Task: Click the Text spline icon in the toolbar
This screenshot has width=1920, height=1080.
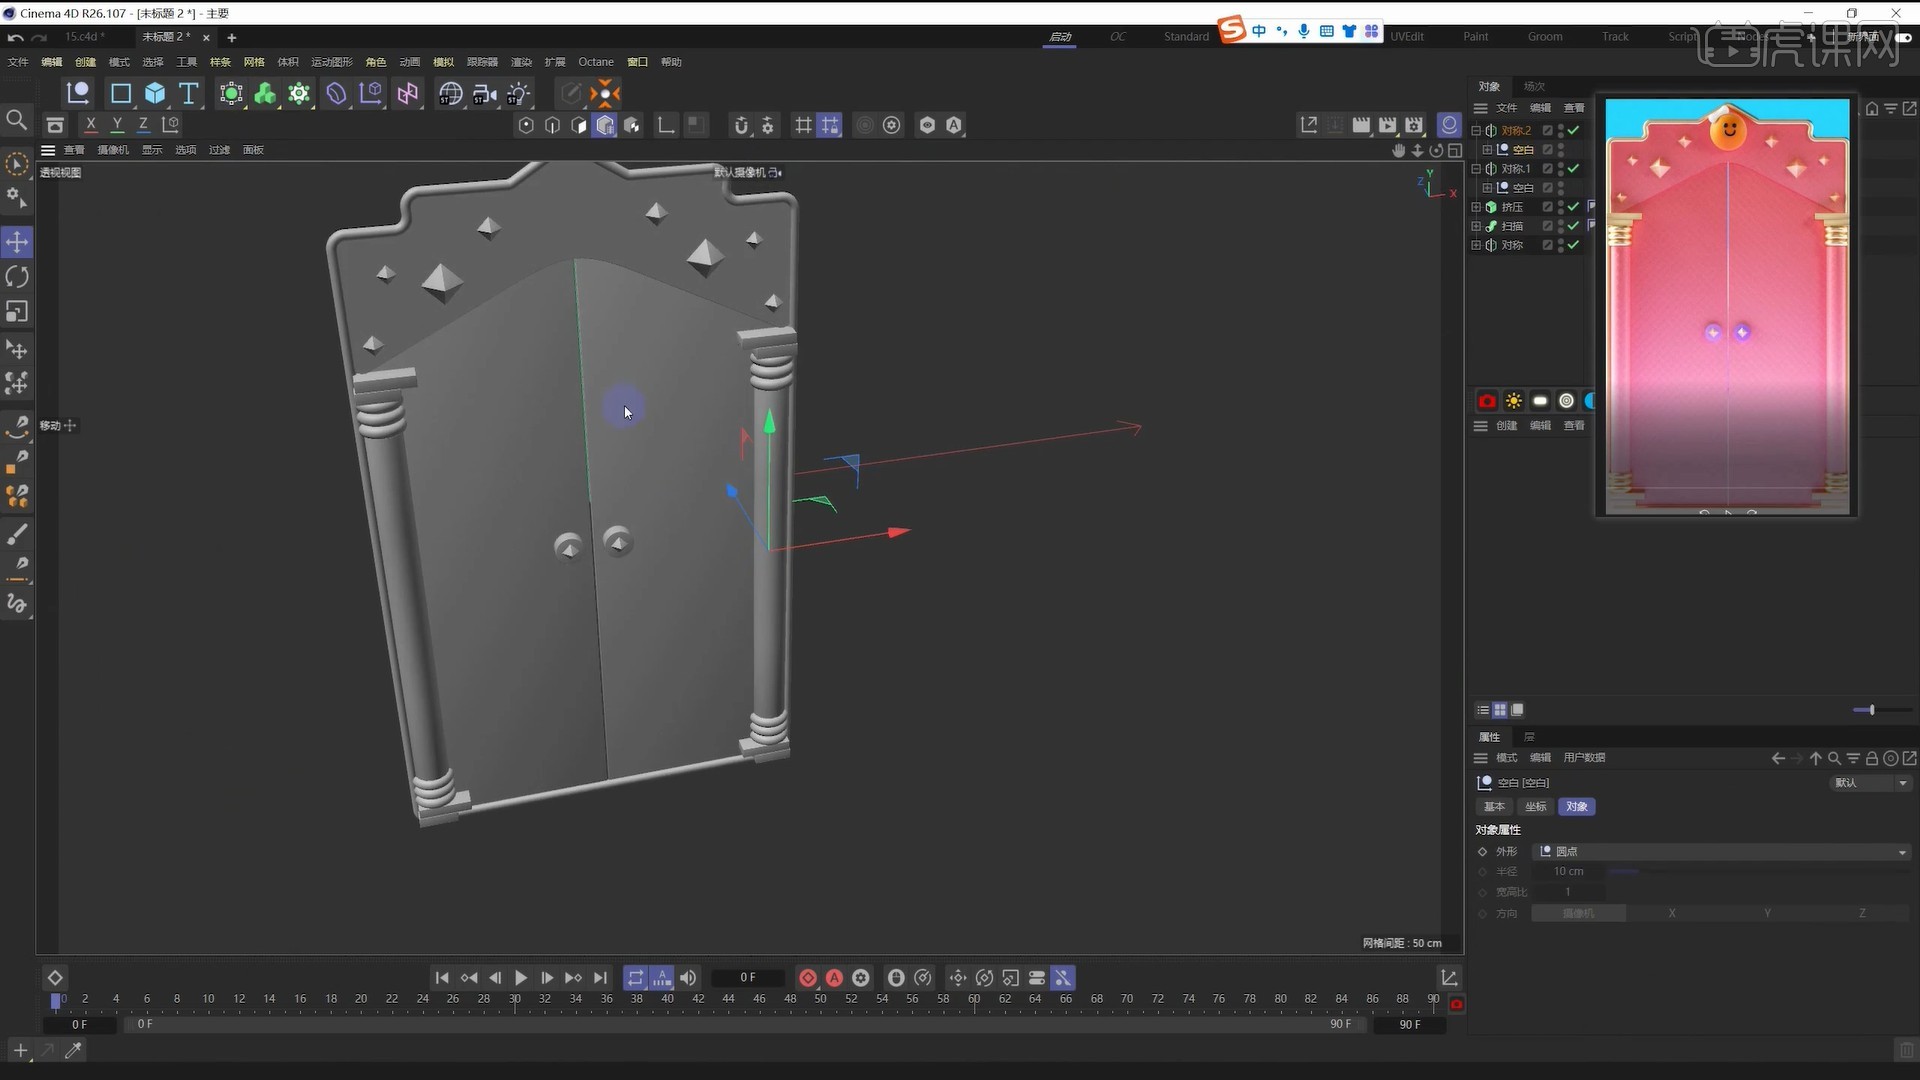Action: point(188,93)
